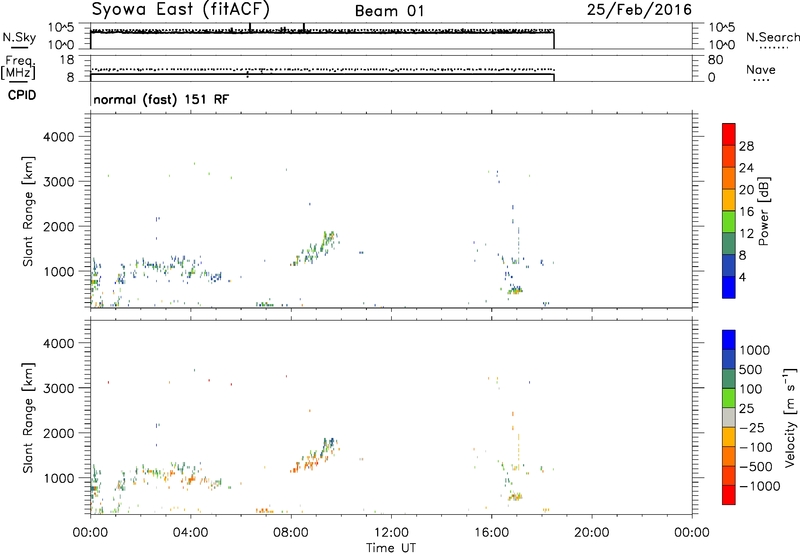Click the 20:00 time tick label
Screen dimensions: 800x554
click(592, 533)
